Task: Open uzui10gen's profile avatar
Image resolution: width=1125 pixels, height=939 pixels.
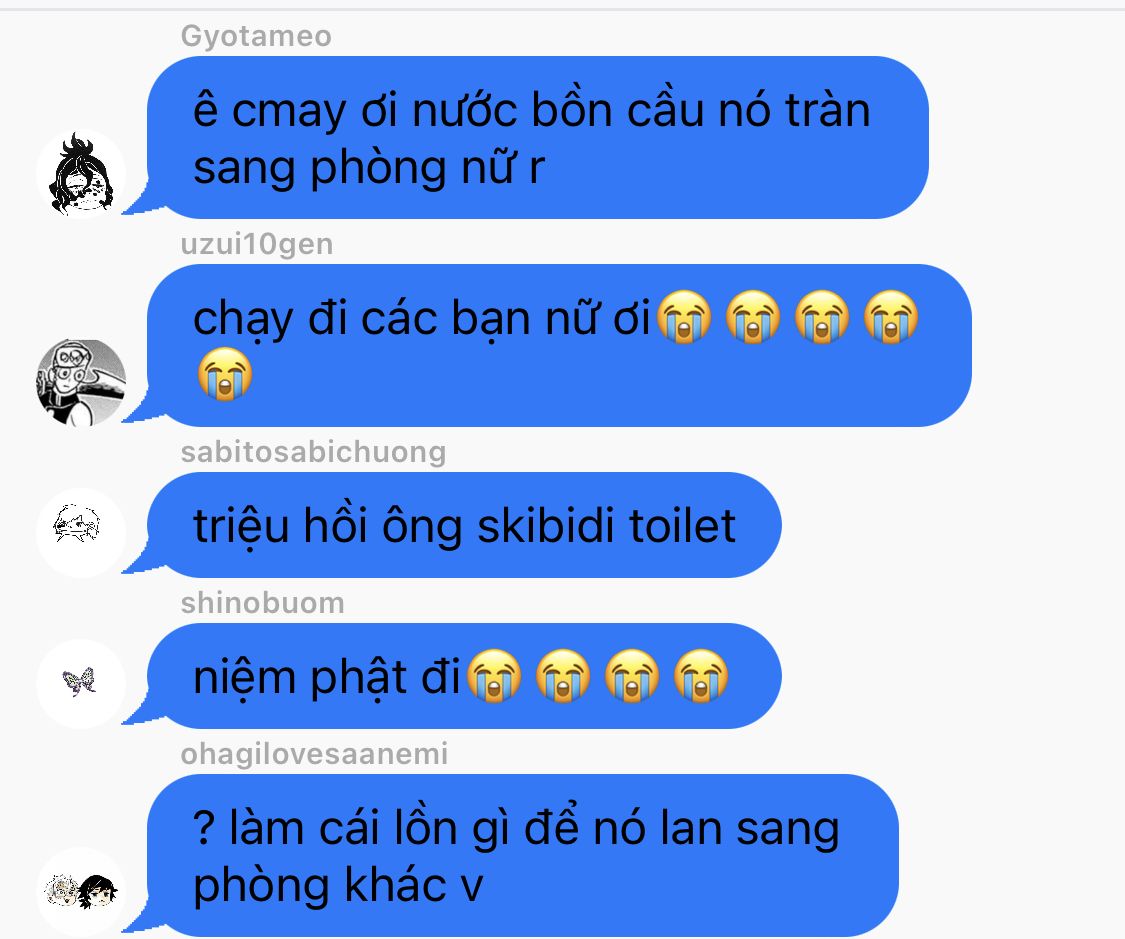Action: coord(81,382)
